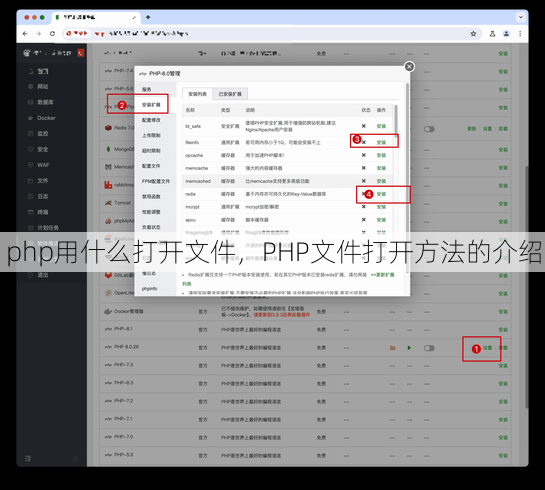Toggle the PHP 8.0.26 homepage display switch

click(429, 348)
